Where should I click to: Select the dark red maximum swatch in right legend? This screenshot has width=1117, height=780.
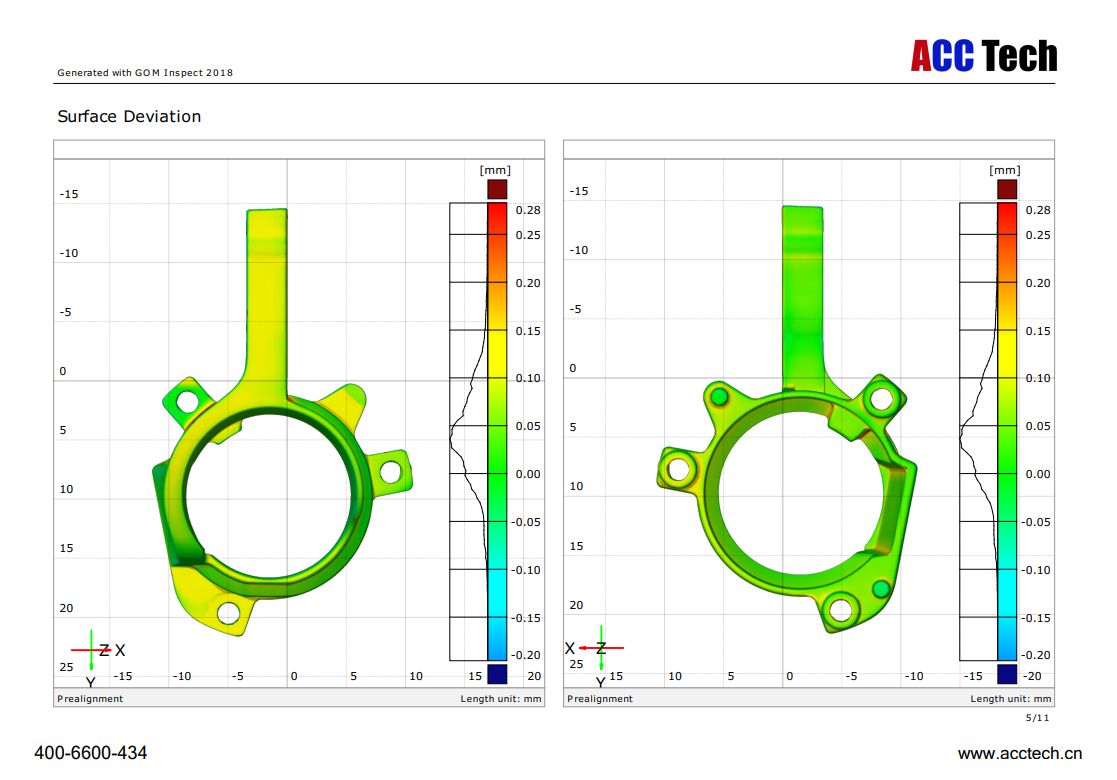(x=1006, y=189)
